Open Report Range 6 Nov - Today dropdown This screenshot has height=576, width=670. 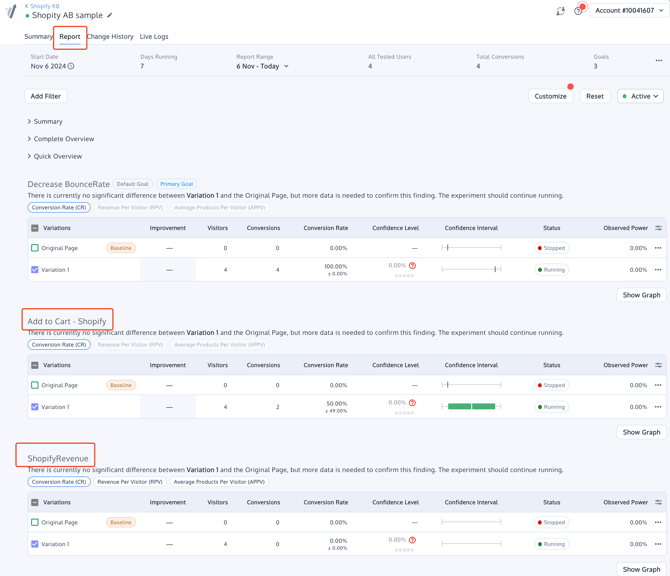[262, 66]
